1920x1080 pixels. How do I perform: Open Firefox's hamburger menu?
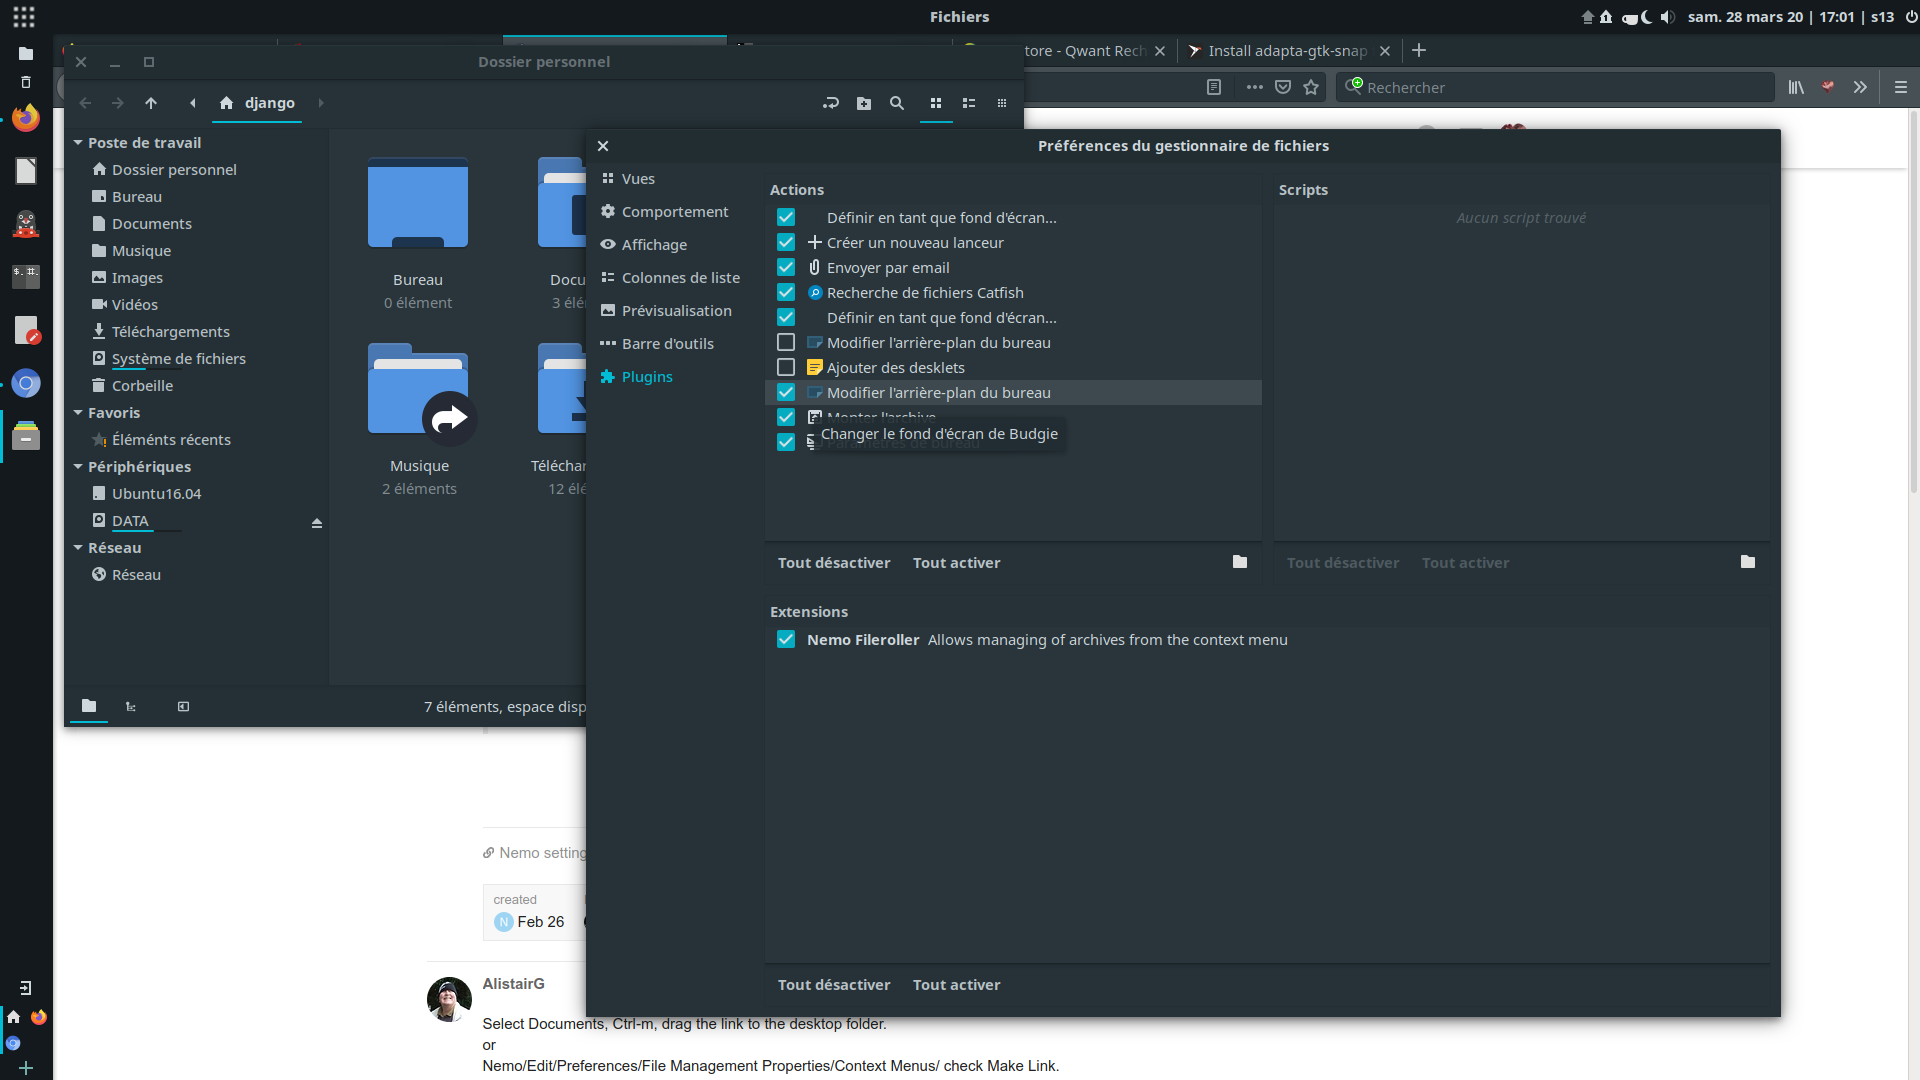(x=1901, y=87)
